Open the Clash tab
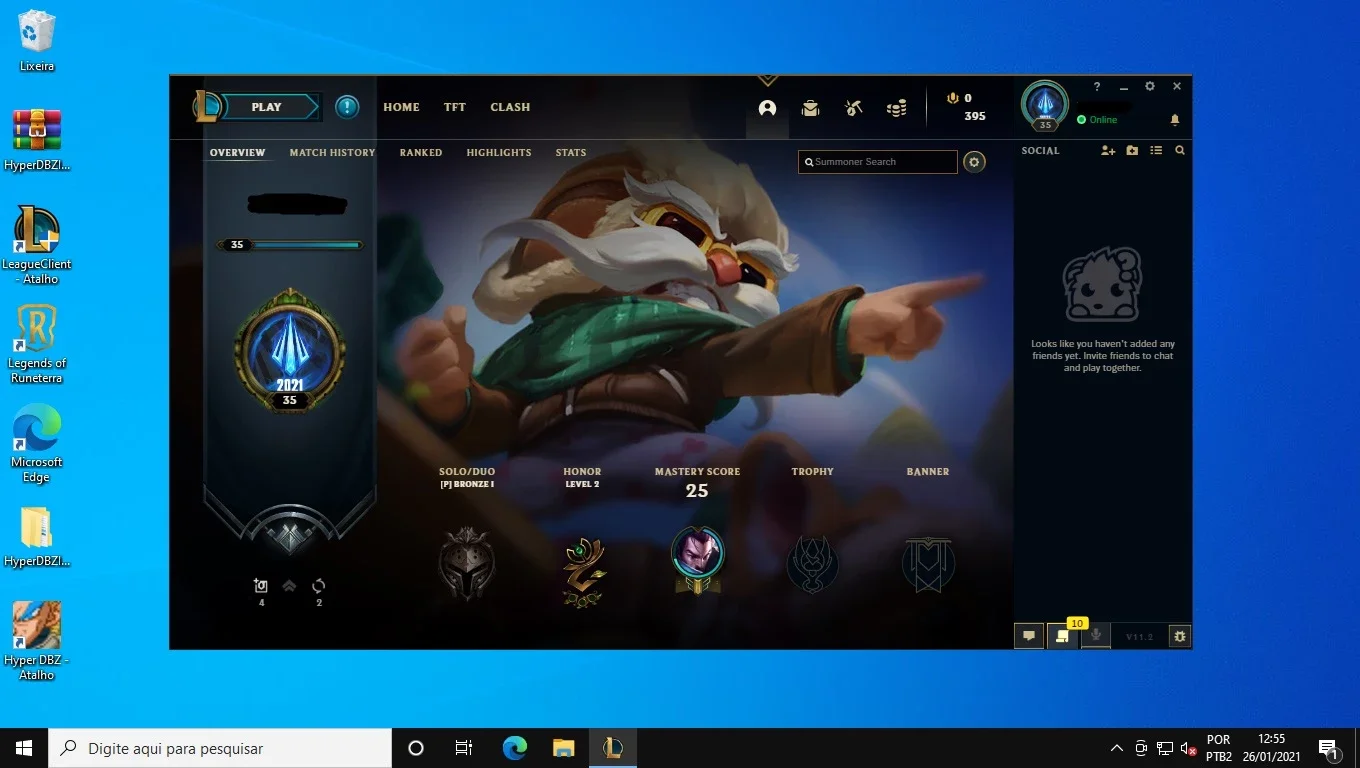This screenshot has height=768, width=1360. point(510,107)
